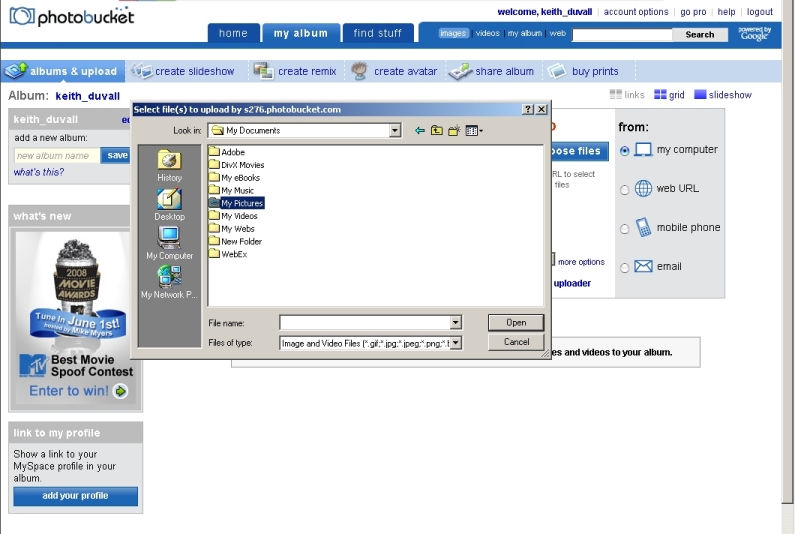Choose the 'mobile phone' radio option

pos(625,228)
